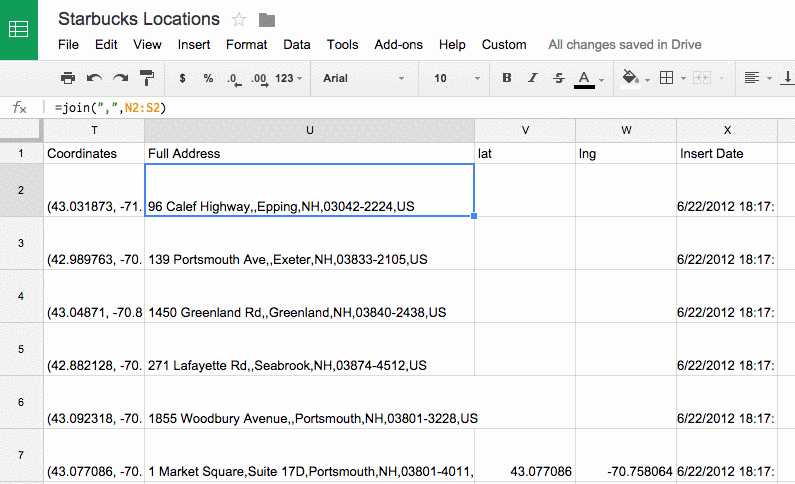Toggle bold formatting
The image size is (795, 484).
point(507,78)
